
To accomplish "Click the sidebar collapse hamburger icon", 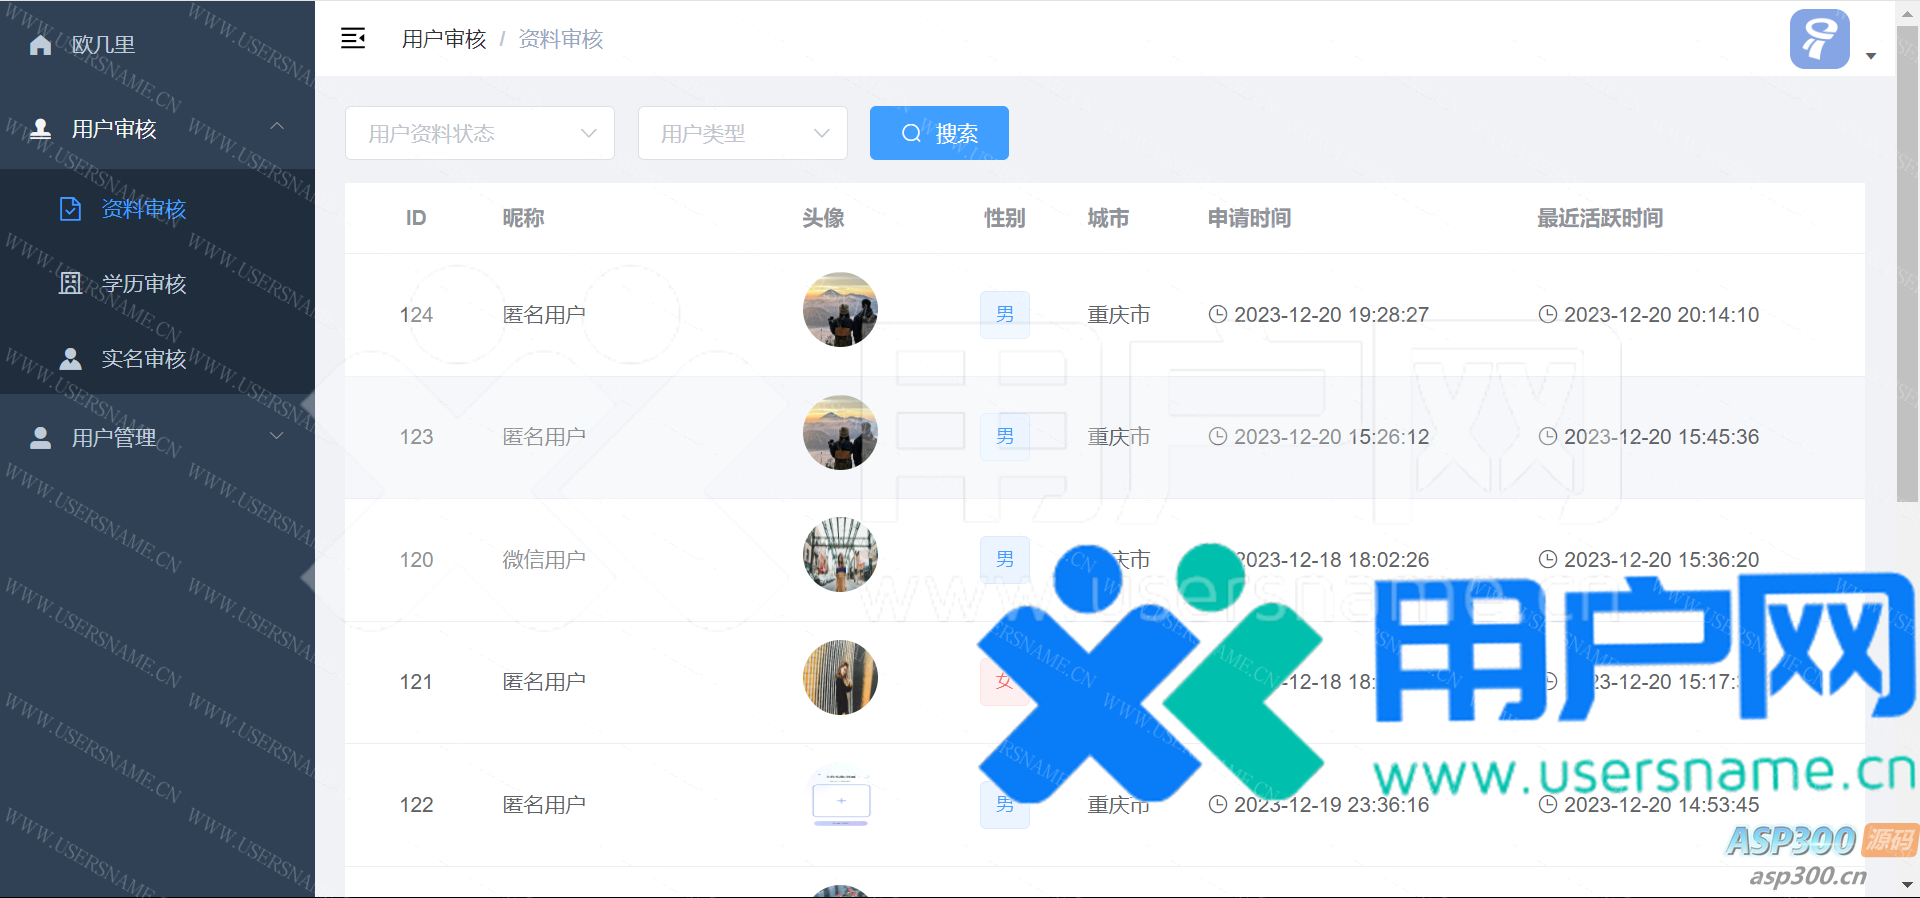I will 353,39.
